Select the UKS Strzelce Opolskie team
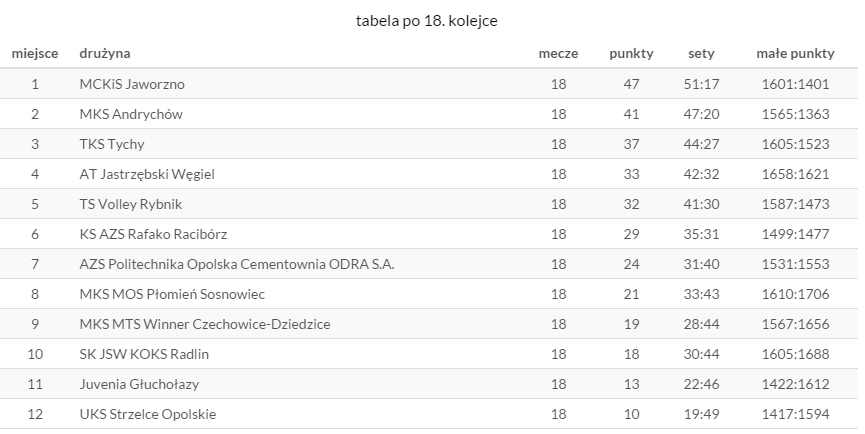 click(x=148, y=414)
